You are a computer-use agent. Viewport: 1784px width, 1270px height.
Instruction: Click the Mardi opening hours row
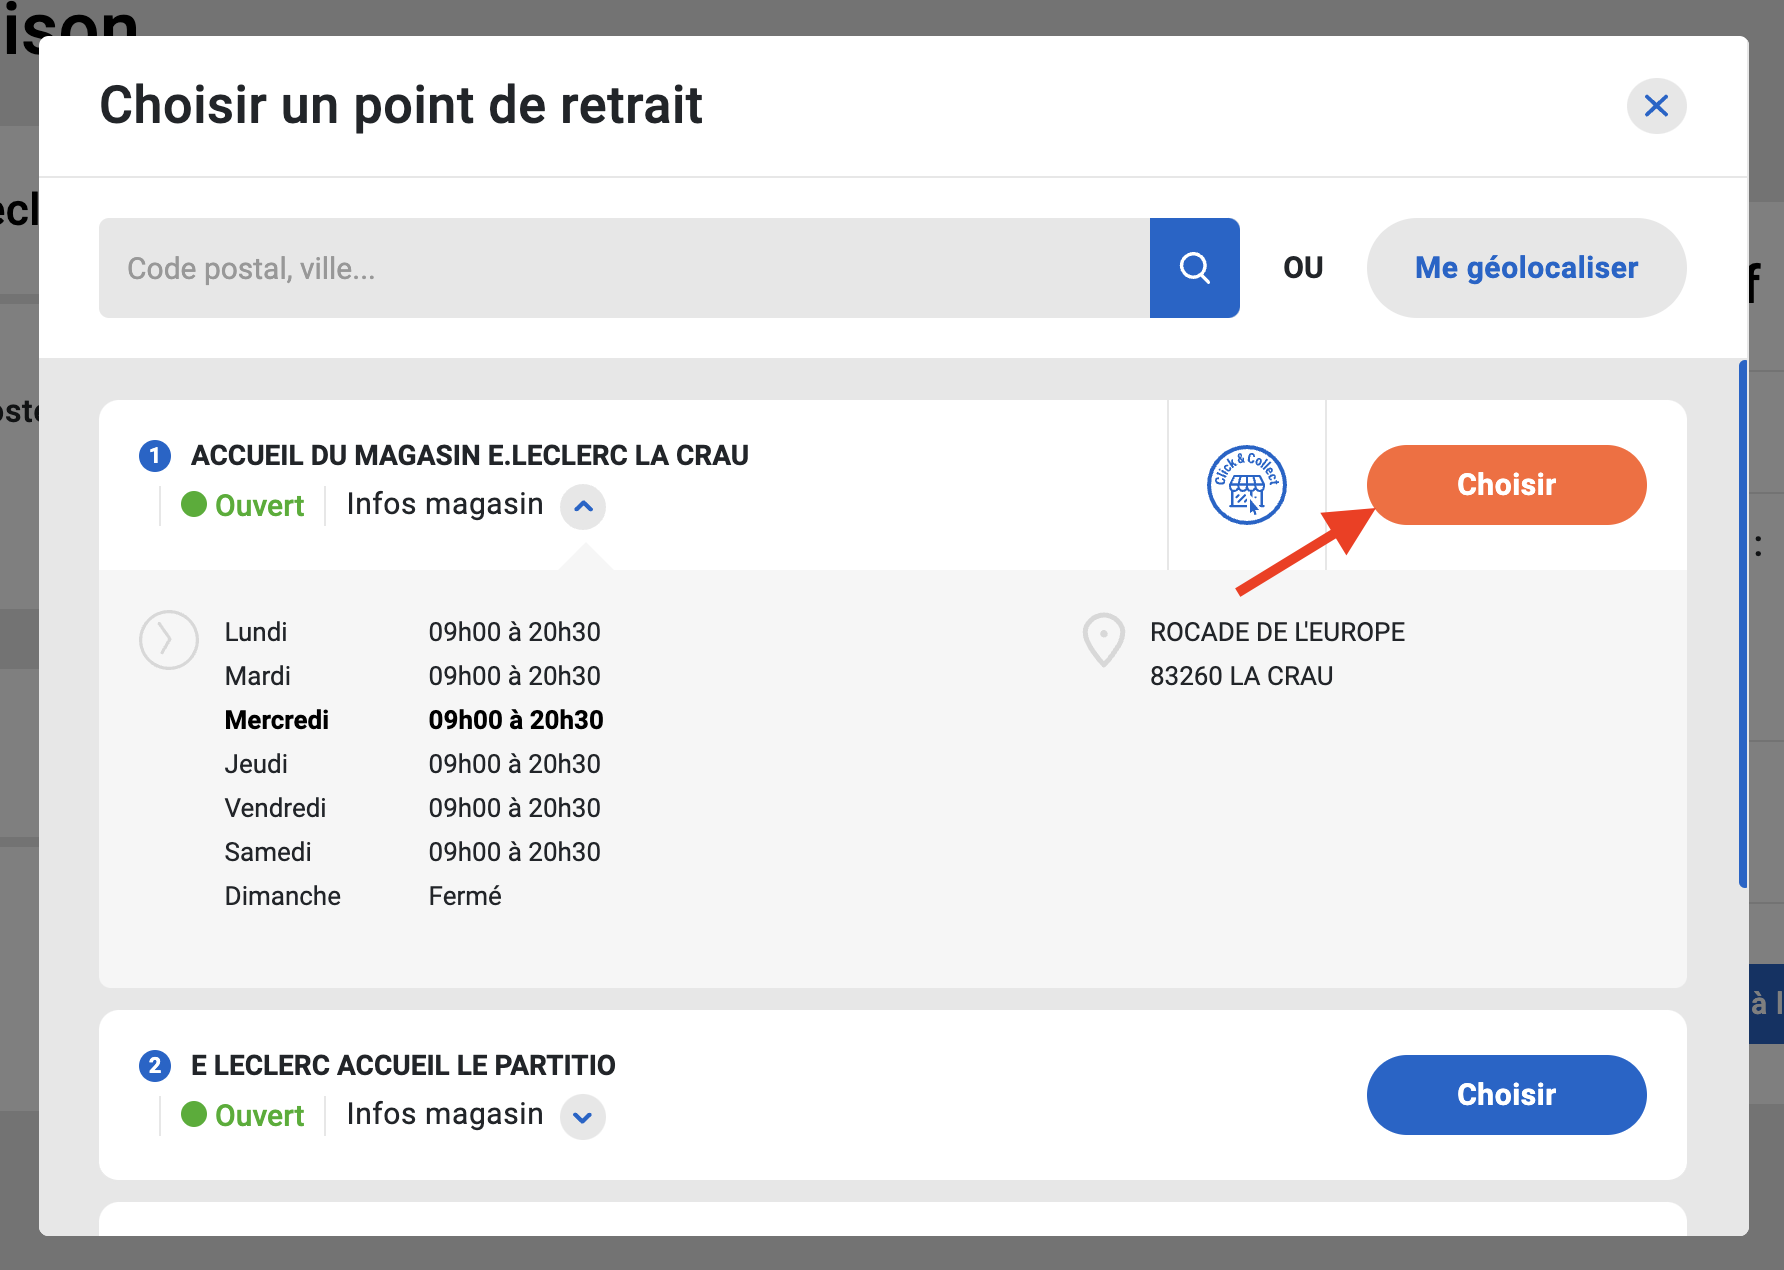[413, 676]
